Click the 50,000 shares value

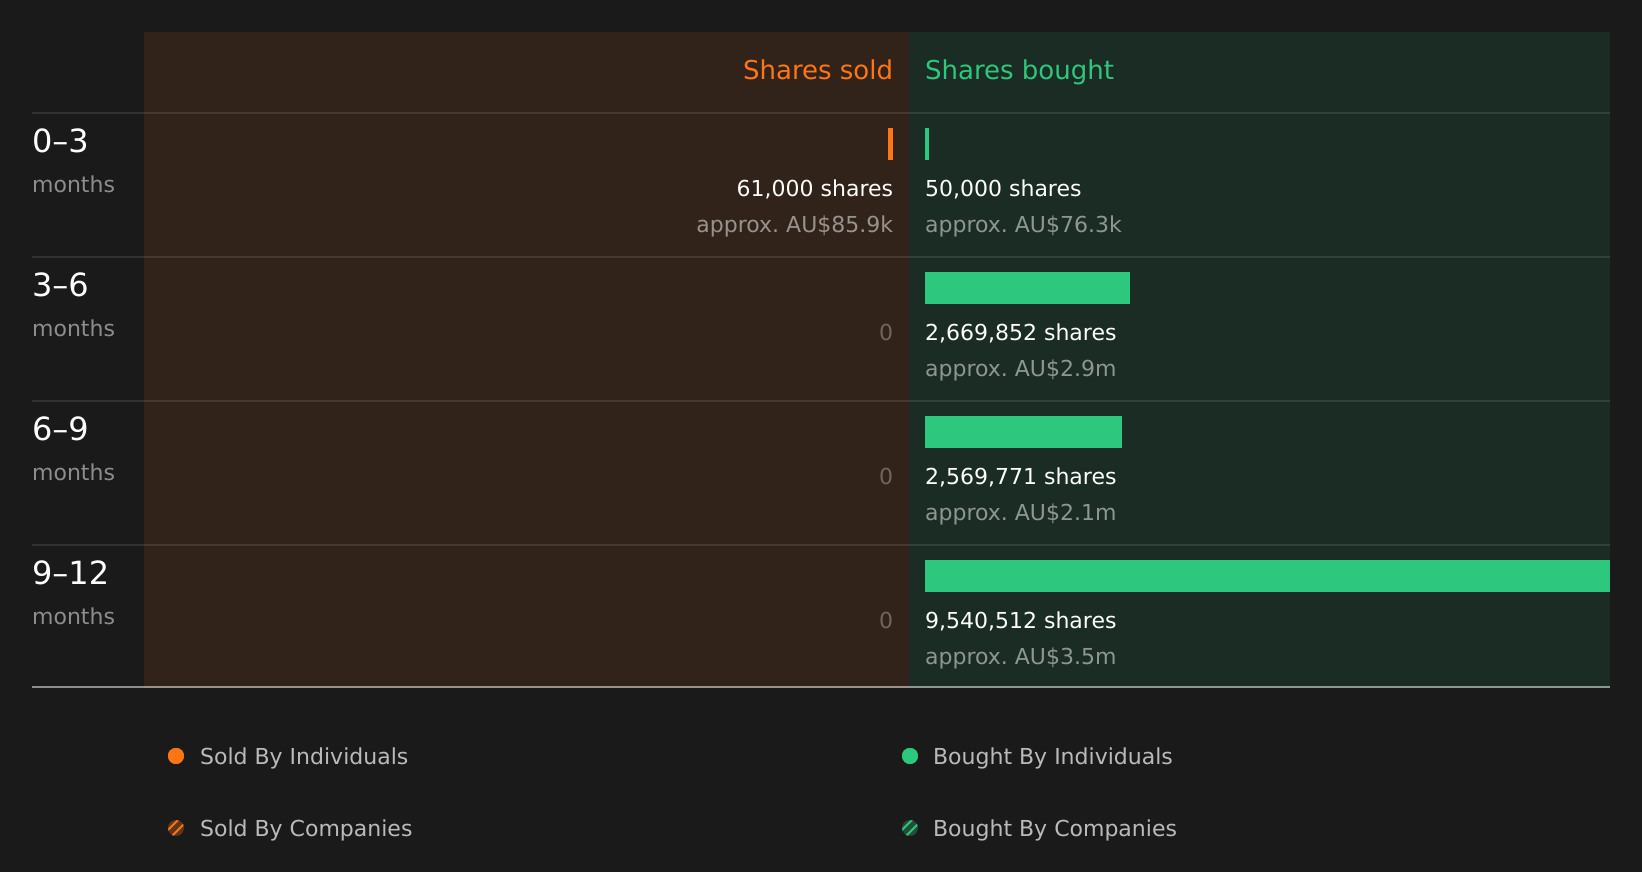[1003, 189]
